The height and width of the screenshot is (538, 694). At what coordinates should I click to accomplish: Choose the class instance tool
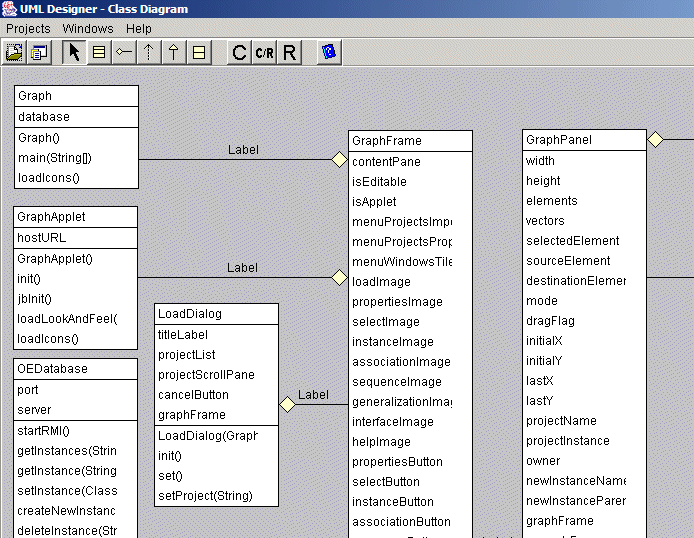tap(99, 53)
